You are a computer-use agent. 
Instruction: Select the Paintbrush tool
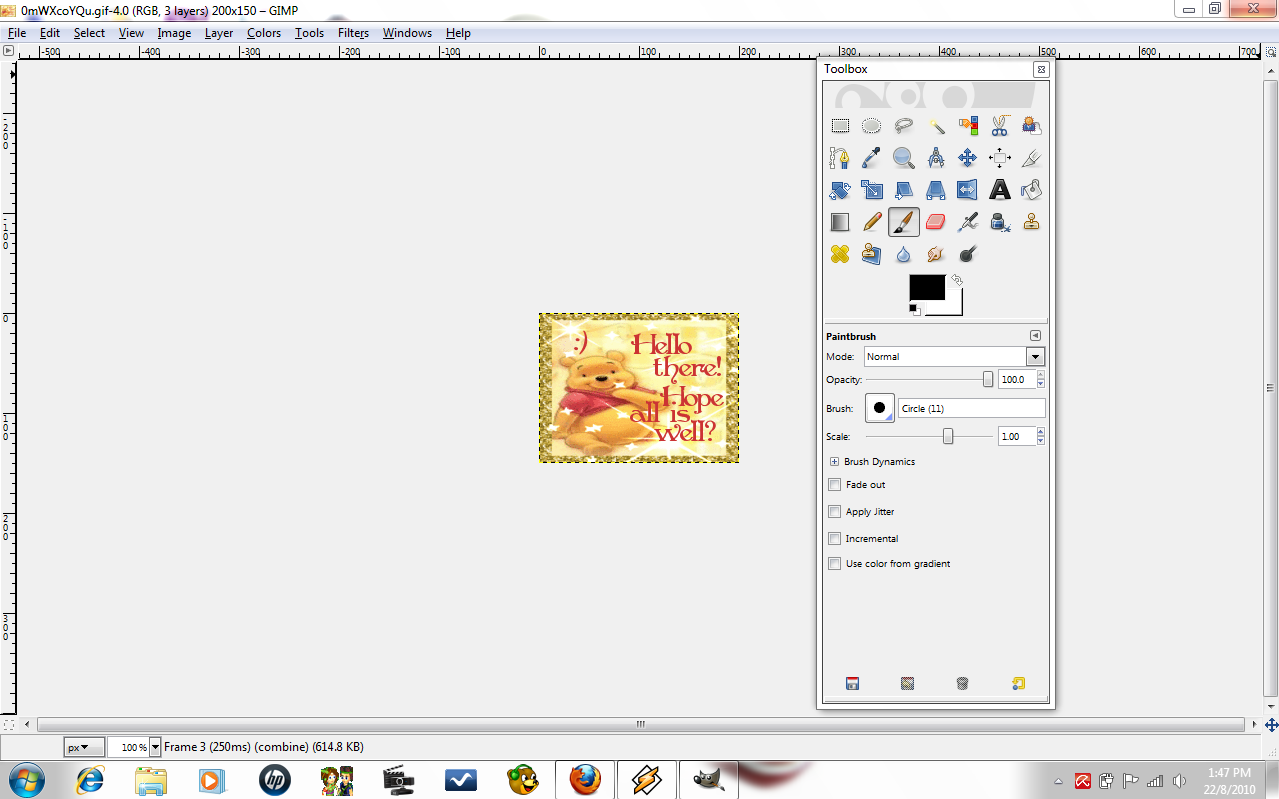click(x=904, y=222)
